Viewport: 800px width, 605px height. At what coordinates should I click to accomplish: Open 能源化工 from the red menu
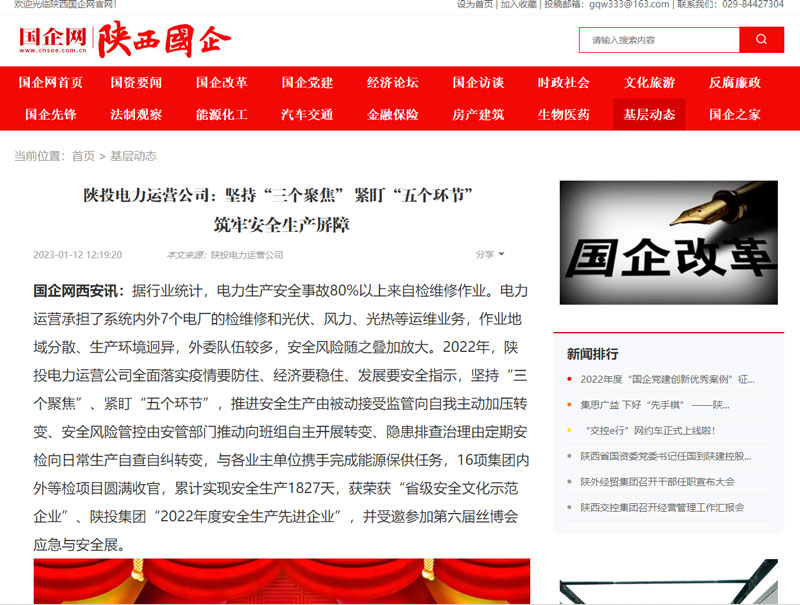point(222,114)
